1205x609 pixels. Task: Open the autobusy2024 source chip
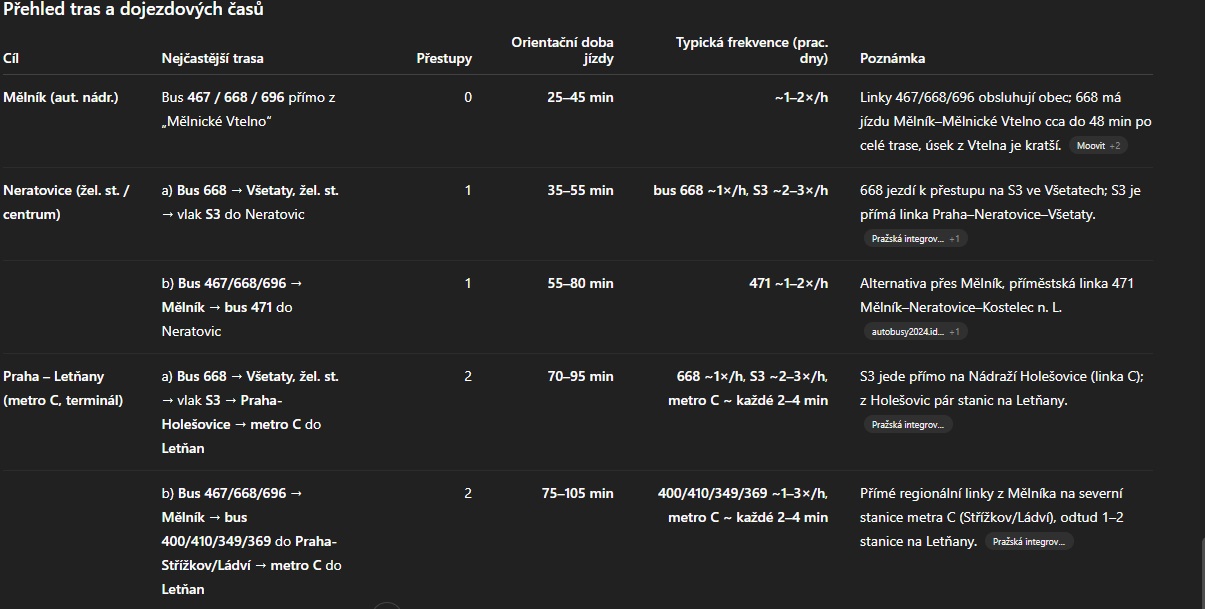pyautogui.click(x=914, y=332)
